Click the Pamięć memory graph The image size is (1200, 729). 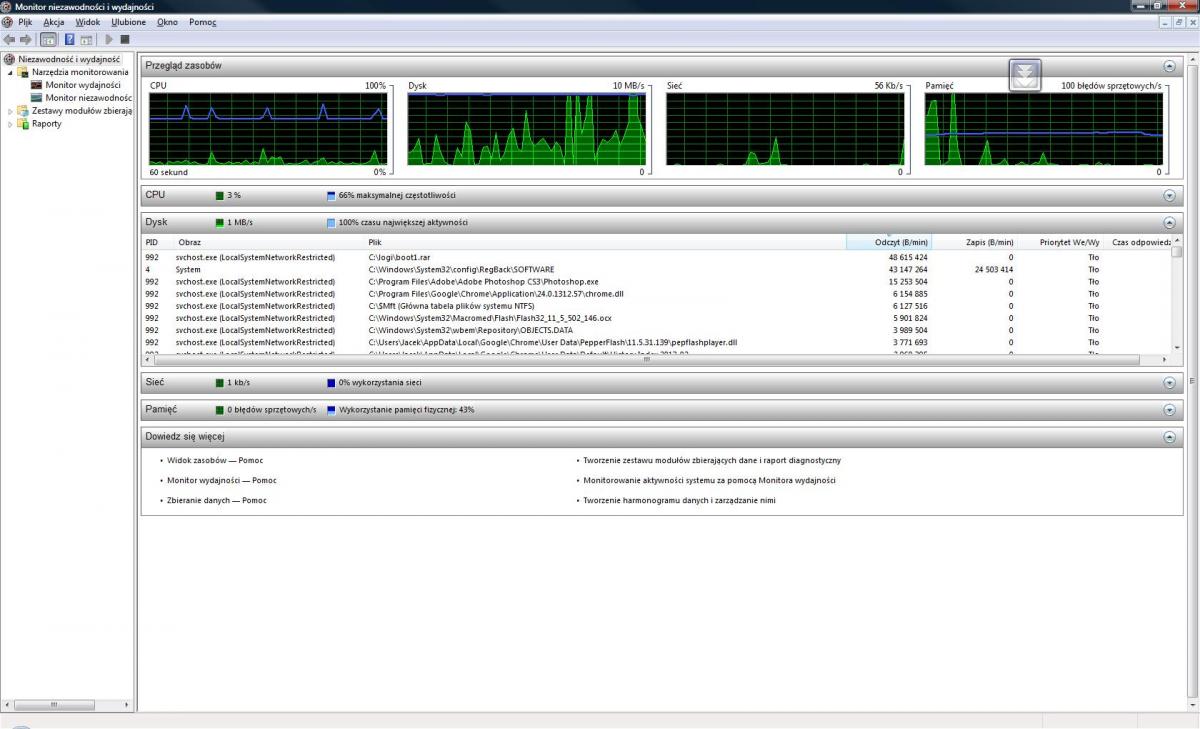pos(1043,130)
